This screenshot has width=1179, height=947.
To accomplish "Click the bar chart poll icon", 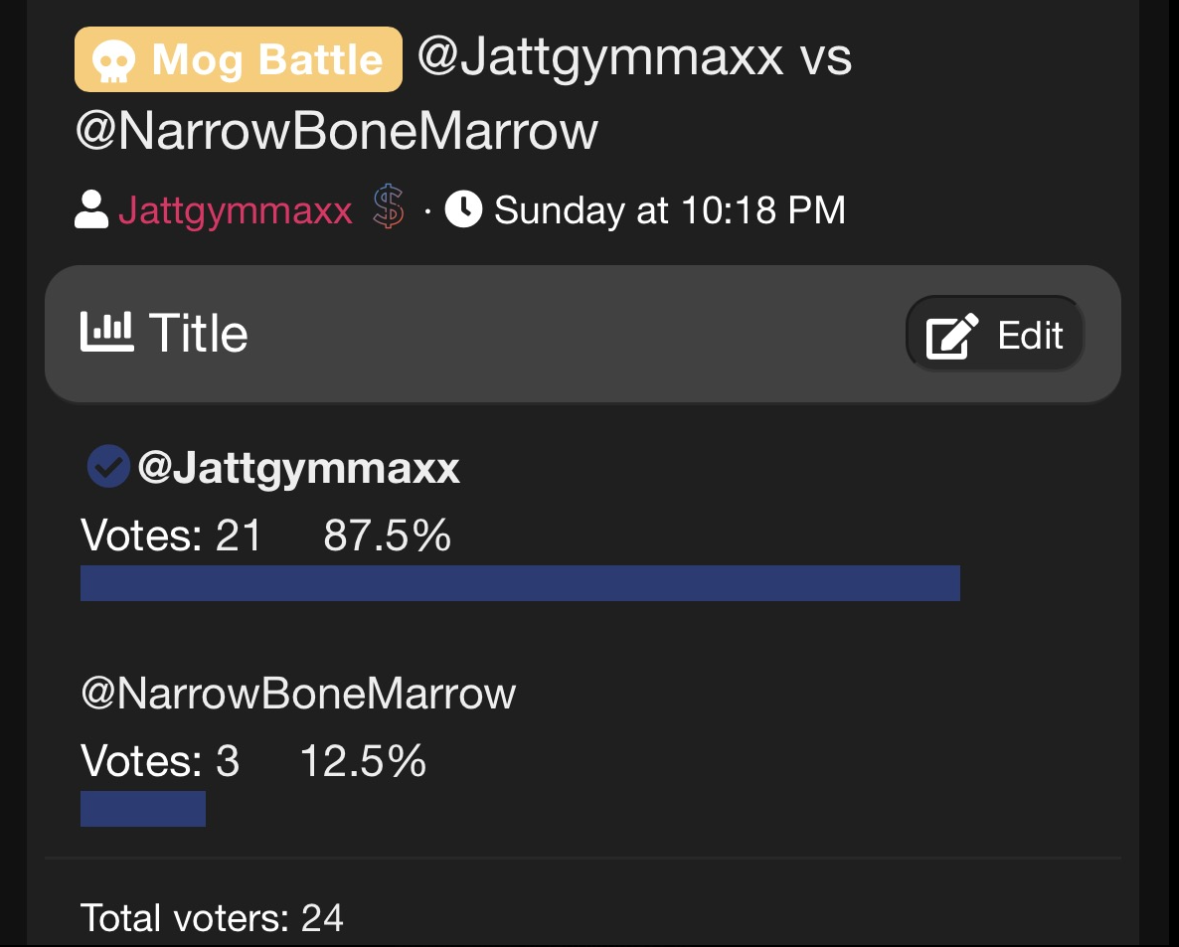I will click(106, 332).
